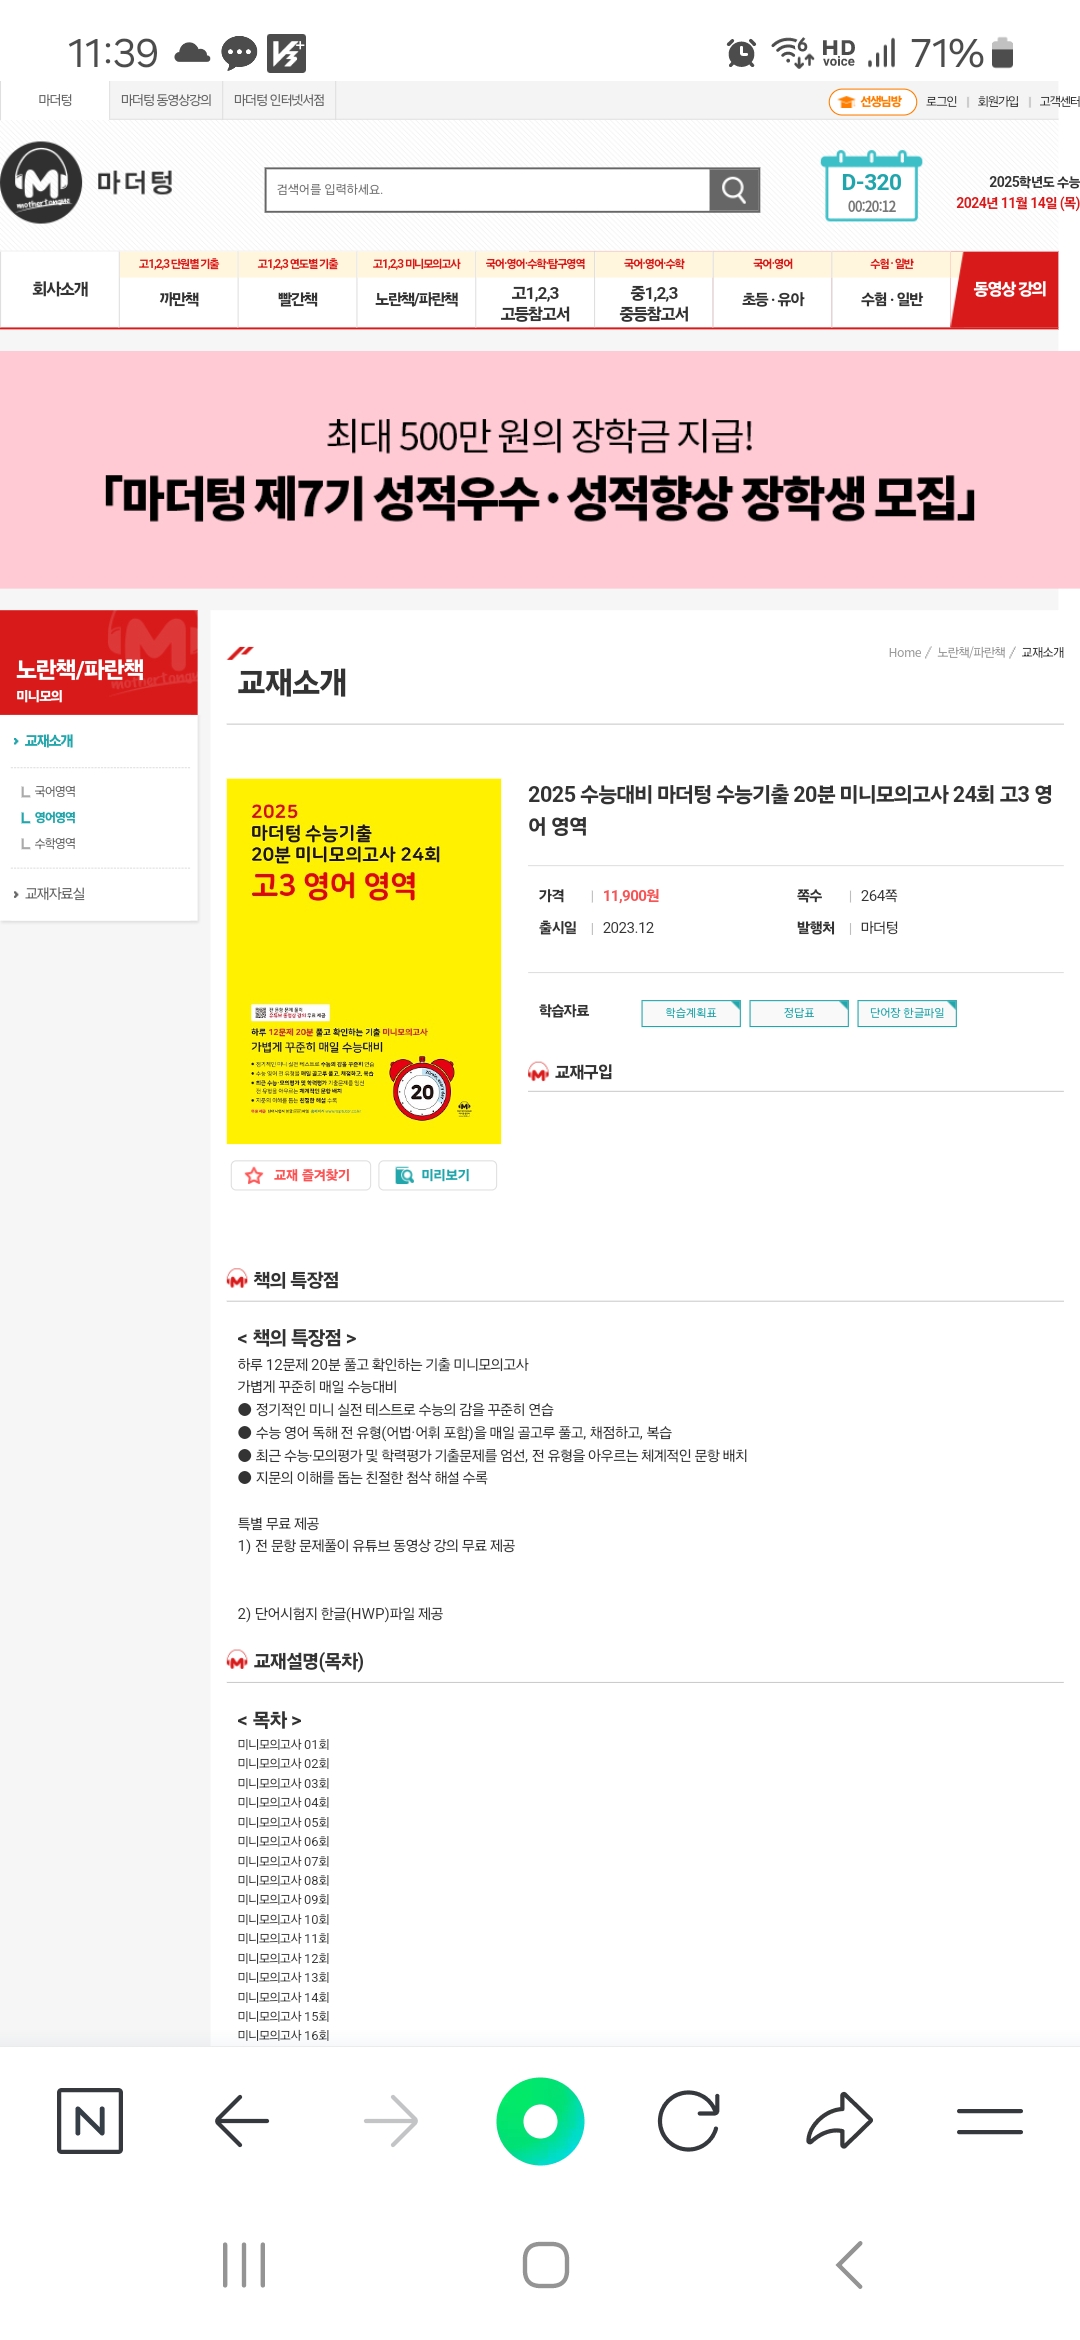This screenshot has height=2340, width=1080.
Task: Tap the green circle center button
Action: point(540,2120)
